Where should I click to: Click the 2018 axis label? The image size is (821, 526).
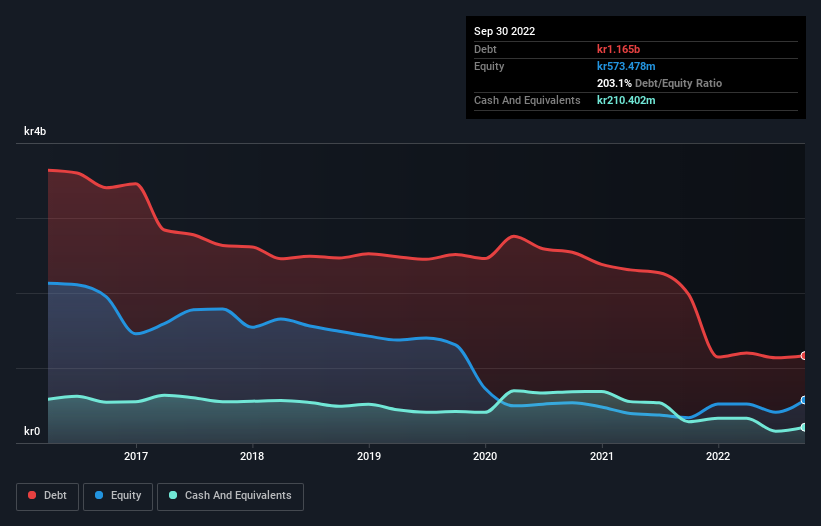(x=252, y=456)
